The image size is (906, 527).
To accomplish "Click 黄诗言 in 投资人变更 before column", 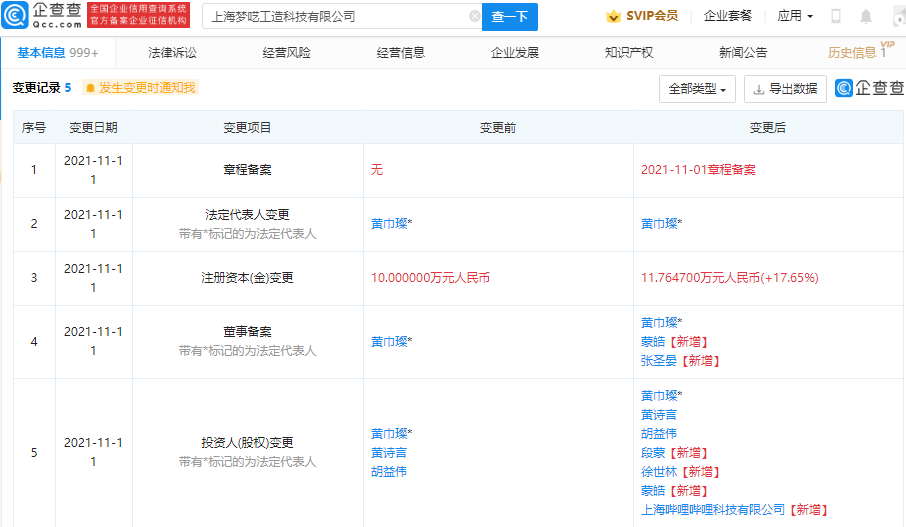I will [388, 452].
